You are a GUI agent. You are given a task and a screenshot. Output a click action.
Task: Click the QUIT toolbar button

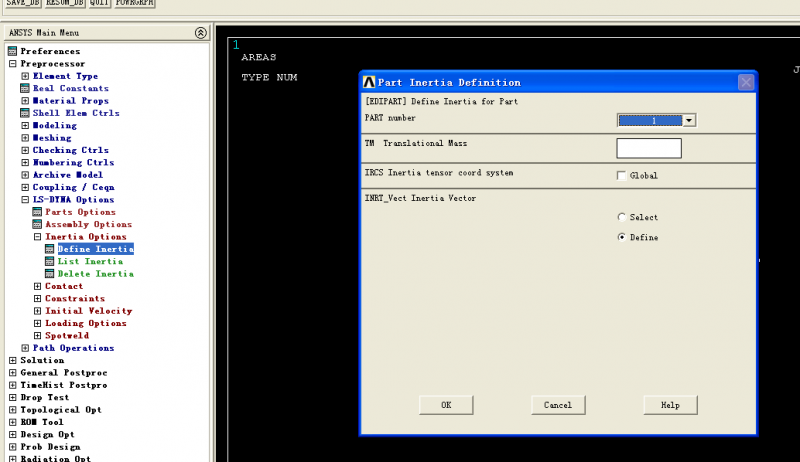point(99,4)
